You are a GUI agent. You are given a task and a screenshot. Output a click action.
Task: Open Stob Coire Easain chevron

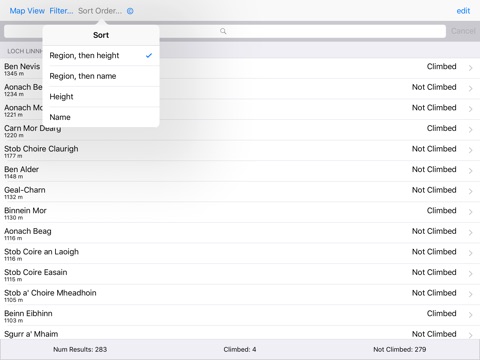click(x=470, y=274)
